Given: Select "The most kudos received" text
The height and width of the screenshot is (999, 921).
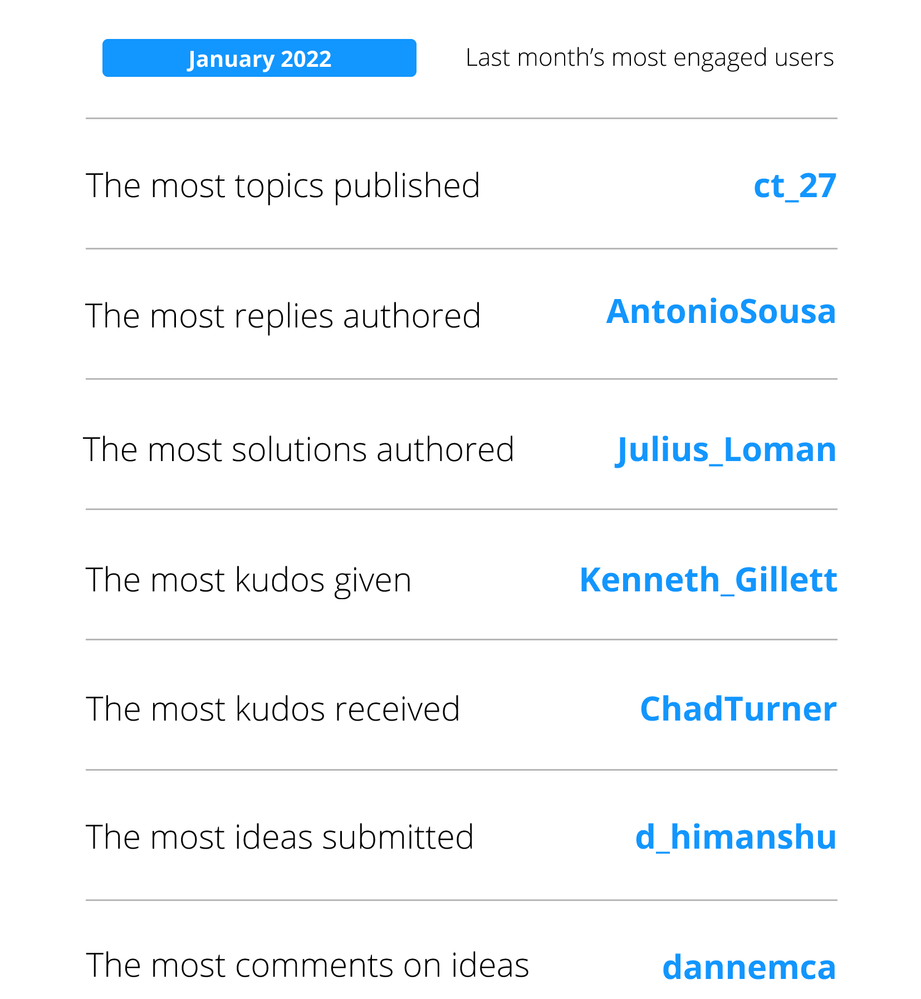Looking at the screenshot, I should click(x=273, y=709).
